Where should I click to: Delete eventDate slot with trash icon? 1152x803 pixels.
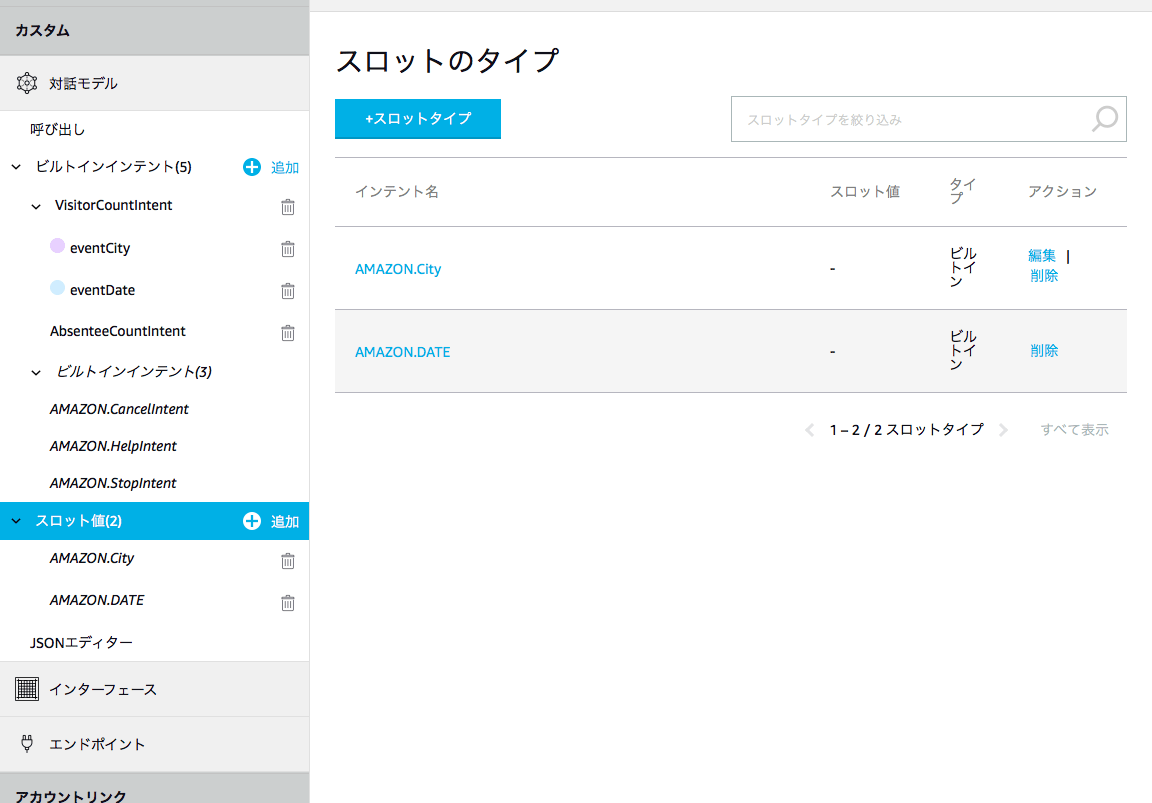(288, 290)
